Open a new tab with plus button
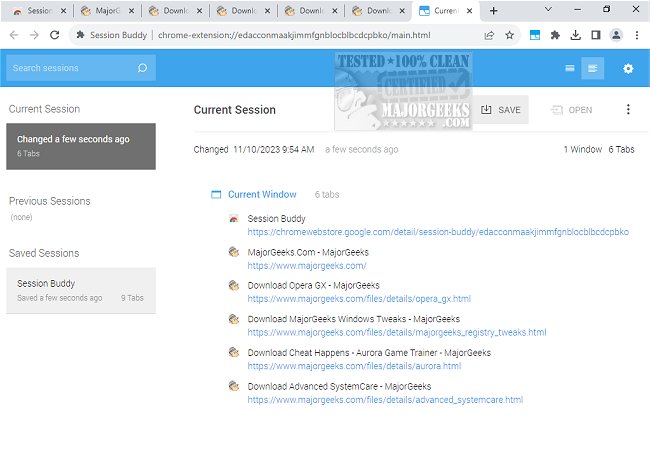Image resolution: width=650 pixels, height=462 pixels. point(493,10)
